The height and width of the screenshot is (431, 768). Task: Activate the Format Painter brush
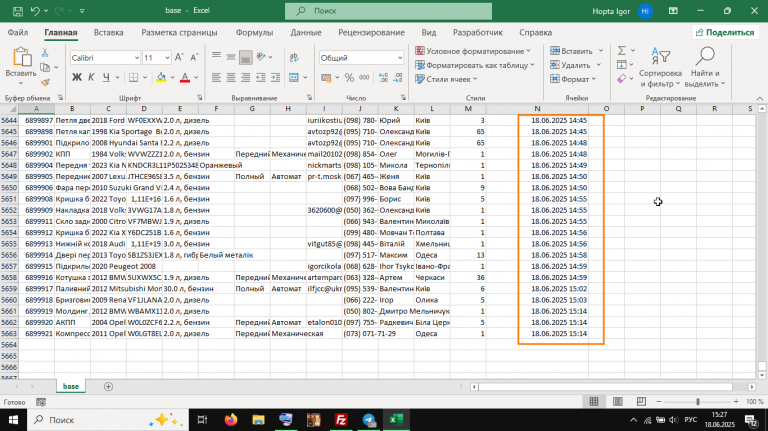[x=45, y=82]
